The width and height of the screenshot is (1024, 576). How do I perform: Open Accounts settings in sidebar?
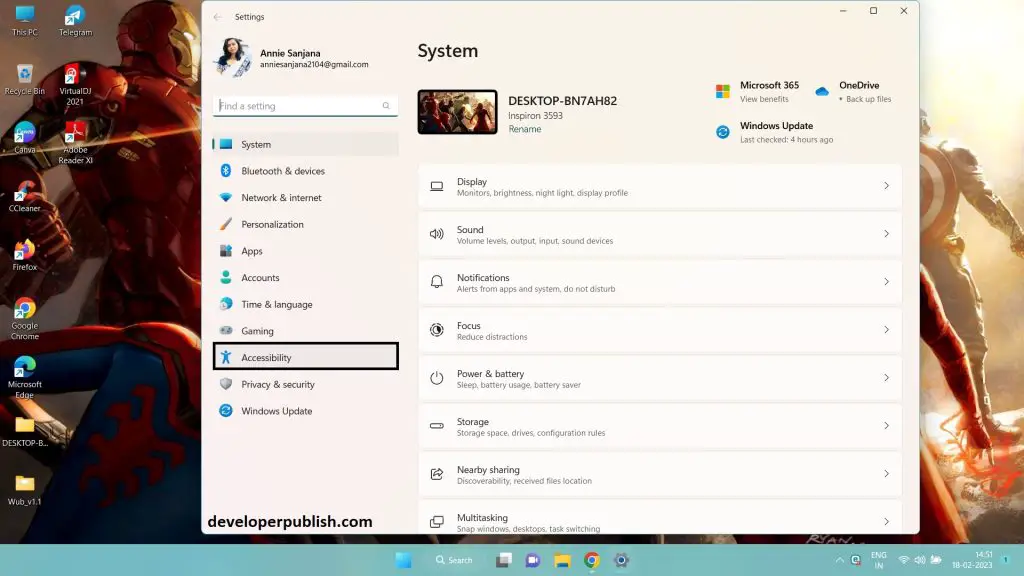(306, 278)
